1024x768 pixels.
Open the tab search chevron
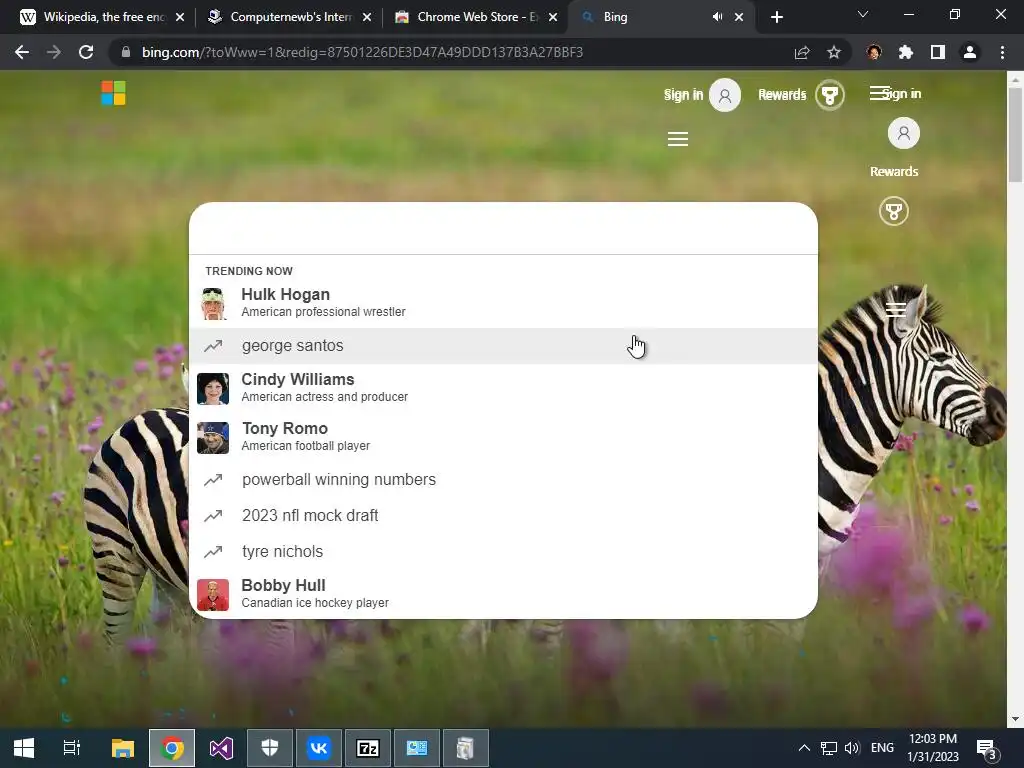pyautogui.click(x=863, y=14)
